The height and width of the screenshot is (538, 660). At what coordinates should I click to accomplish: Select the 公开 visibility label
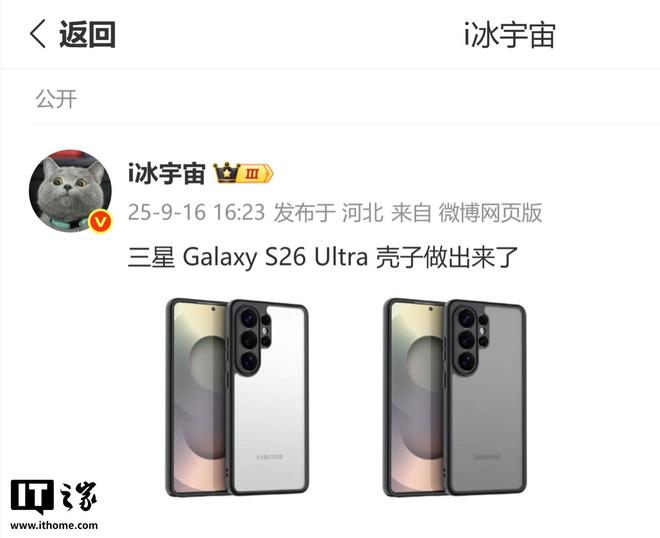[56, 99]
